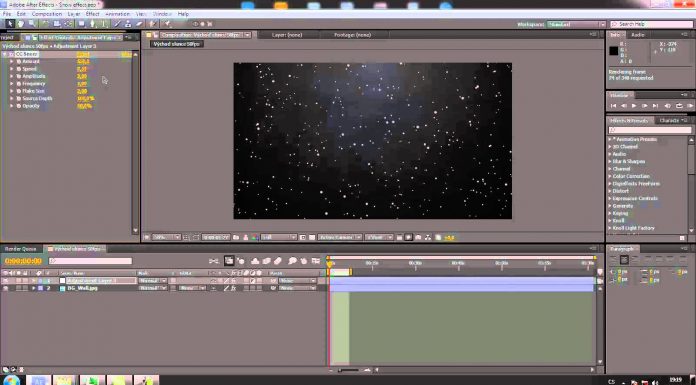Select the Pen tool
Image resolution: width=696 pixels, height=385 pixels.
(93, 24)
